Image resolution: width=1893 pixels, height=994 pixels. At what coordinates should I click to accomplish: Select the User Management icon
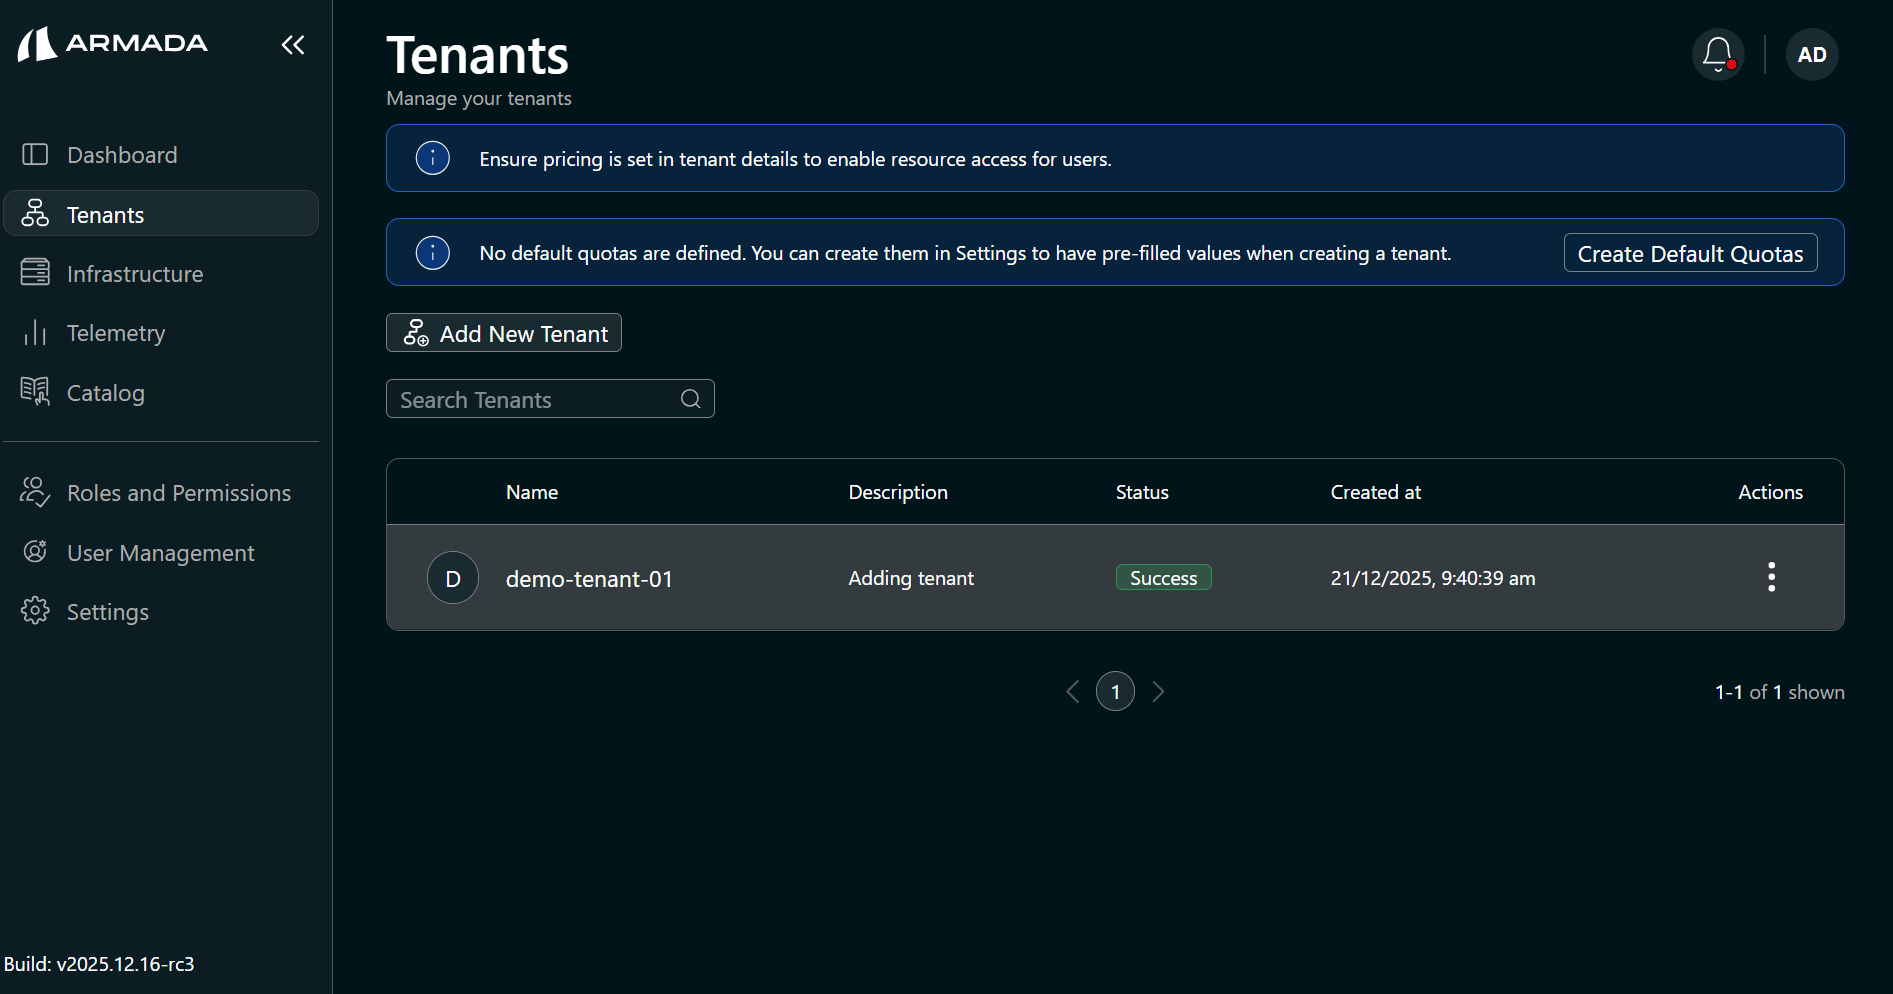pos(34,551)
